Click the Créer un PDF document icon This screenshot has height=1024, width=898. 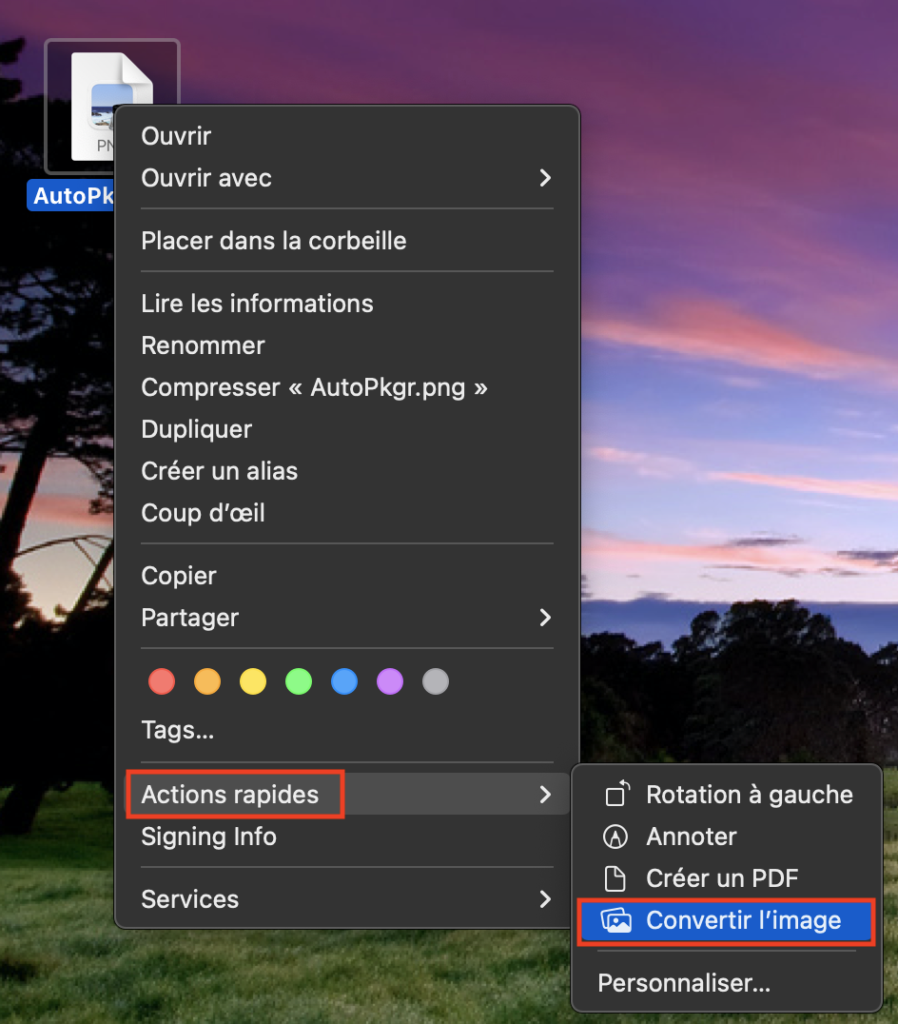(x=615, y=878)
